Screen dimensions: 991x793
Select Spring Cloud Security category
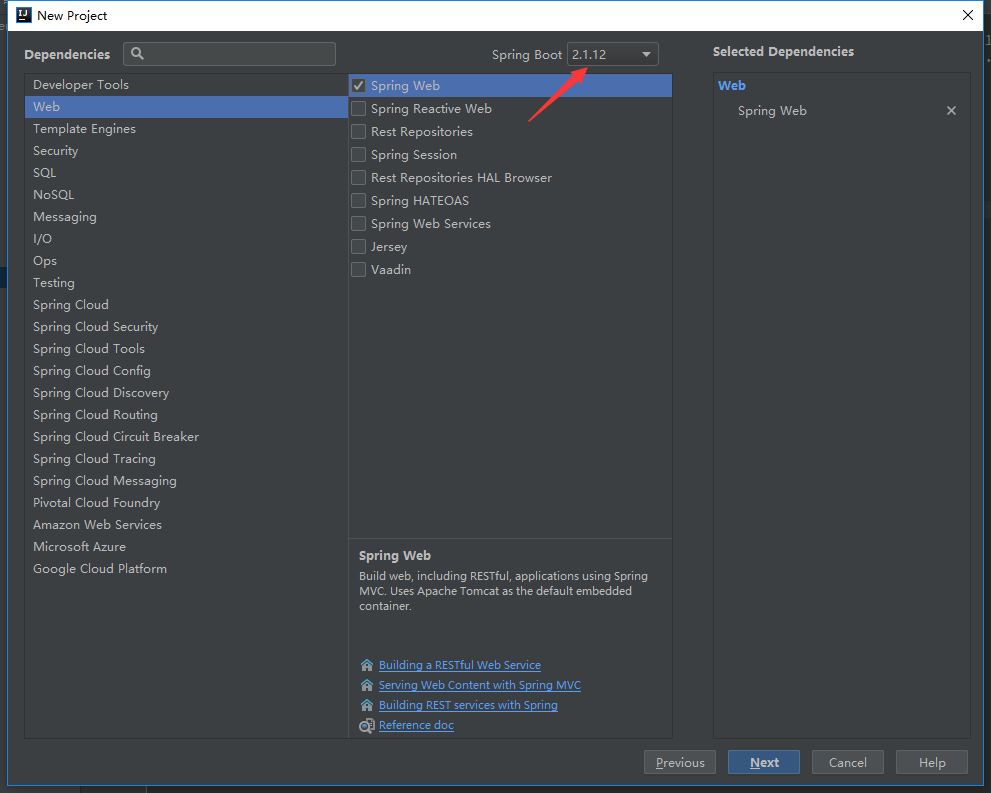coord(186,327)
